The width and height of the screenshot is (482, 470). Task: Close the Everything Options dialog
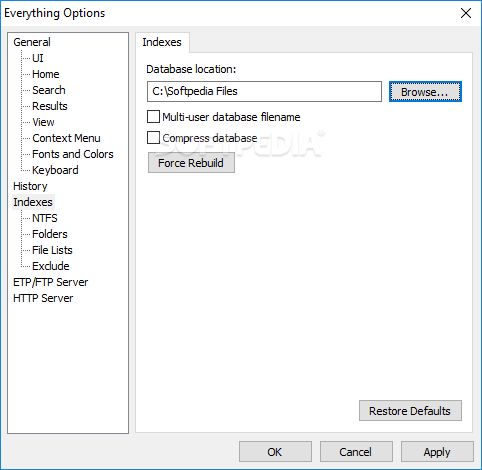(466, 13)
